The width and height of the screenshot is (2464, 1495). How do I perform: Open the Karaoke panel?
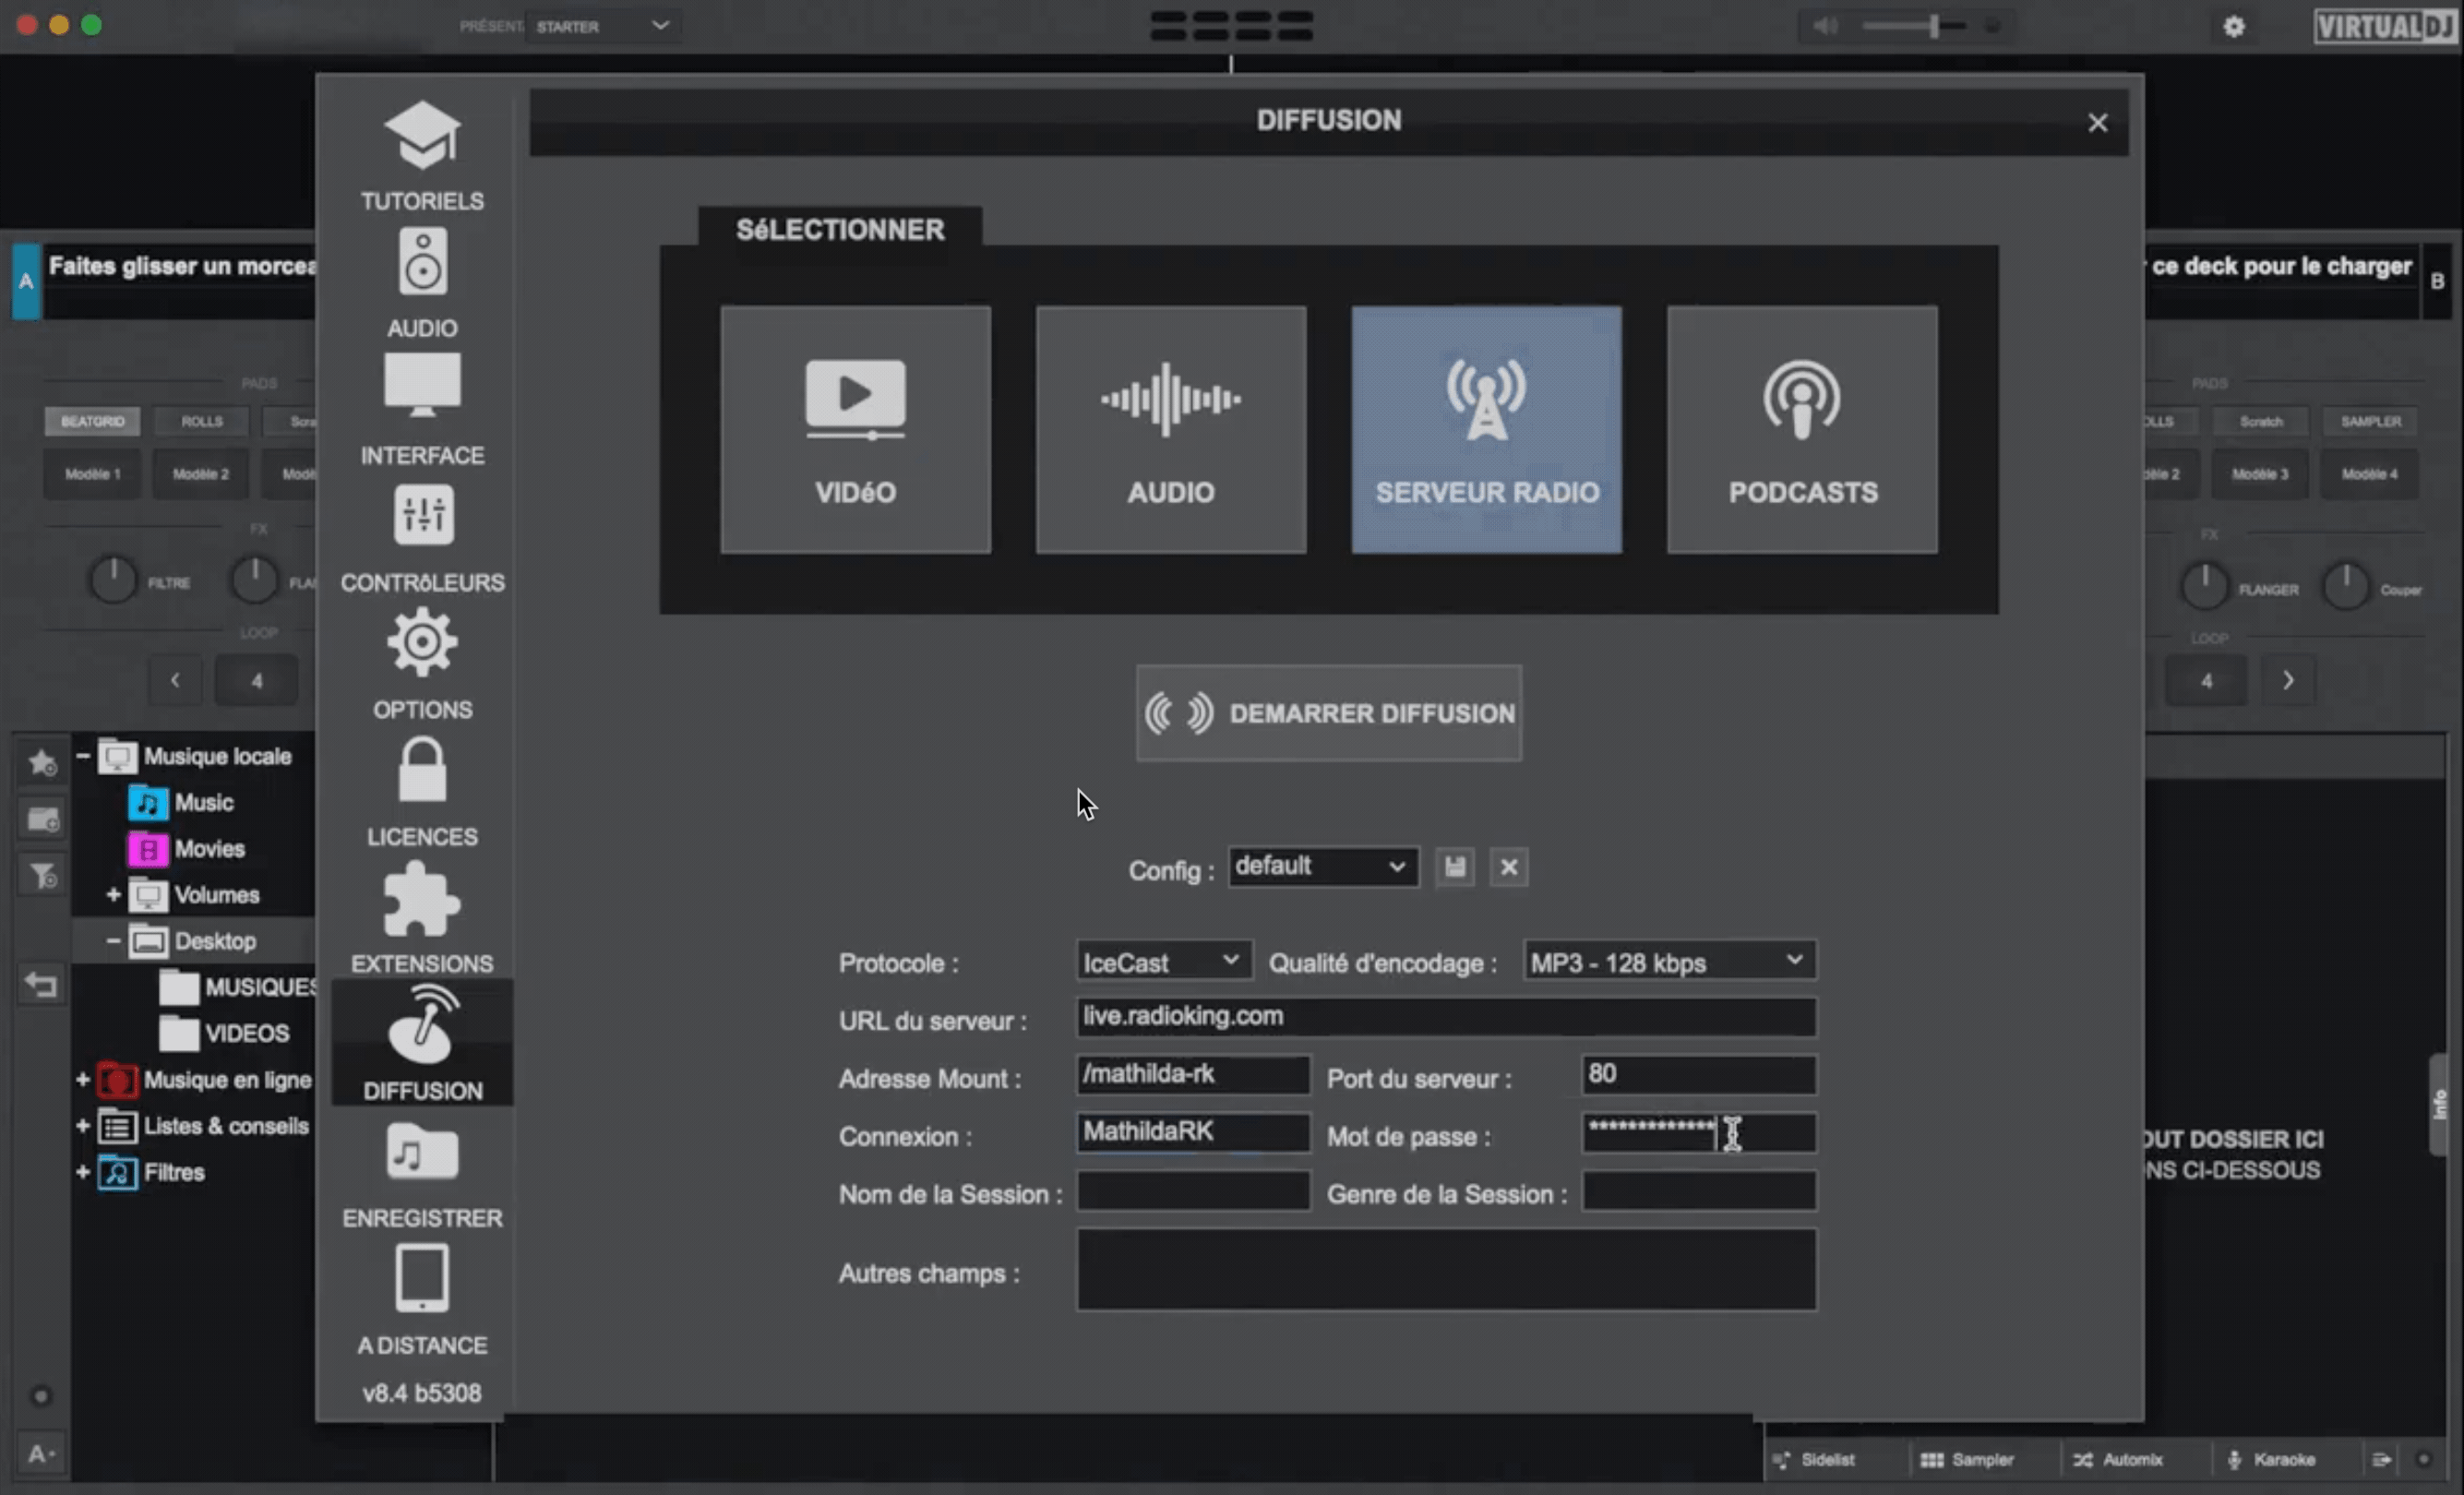point(2271,1459)
